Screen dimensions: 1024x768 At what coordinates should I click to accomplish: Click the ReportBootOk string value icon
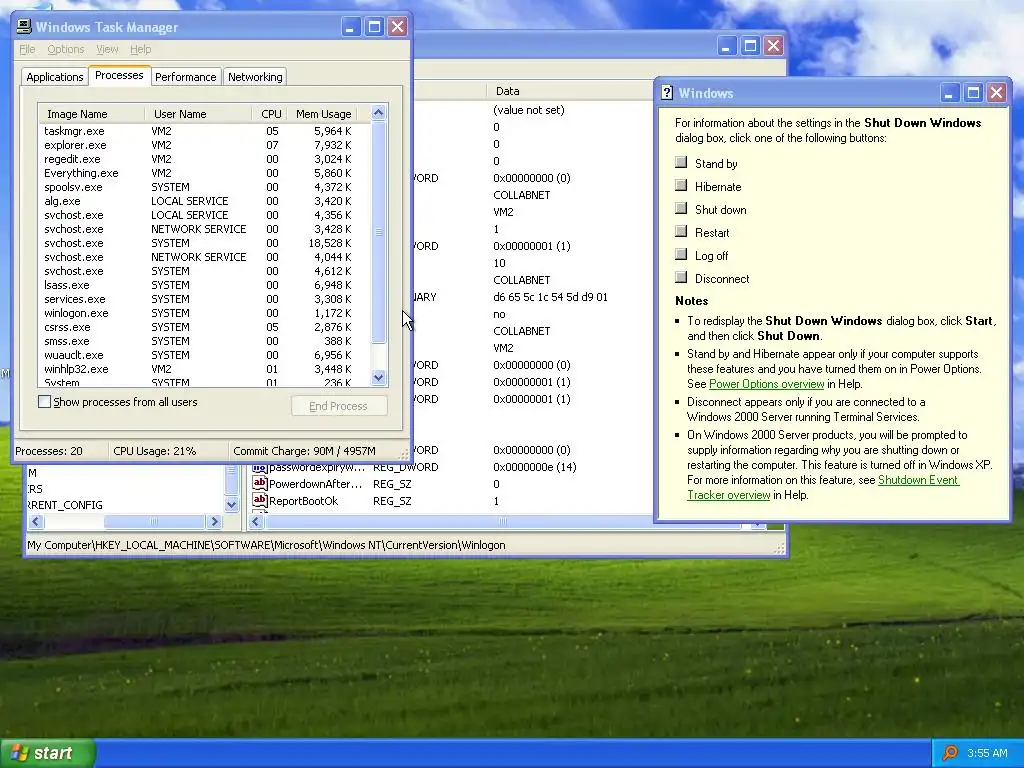[x=260, y=501]
